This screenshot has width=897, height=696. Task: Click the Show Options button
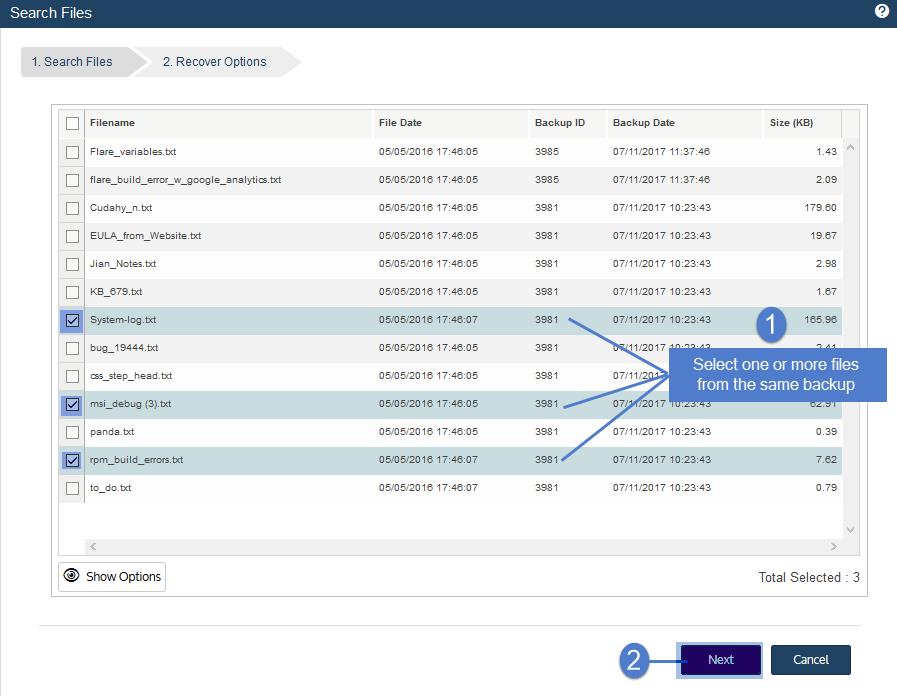click(112, 576)
